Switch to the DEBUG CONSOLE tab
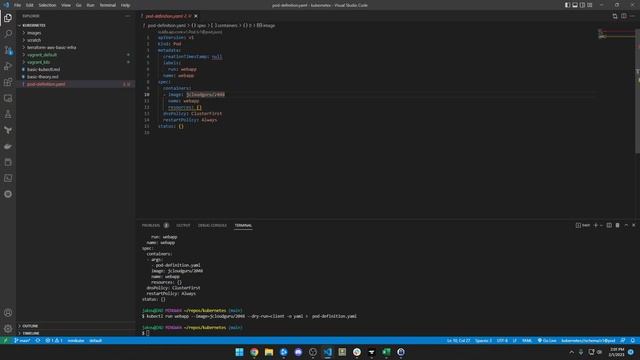The image size is (640, 360). [212, 225]
